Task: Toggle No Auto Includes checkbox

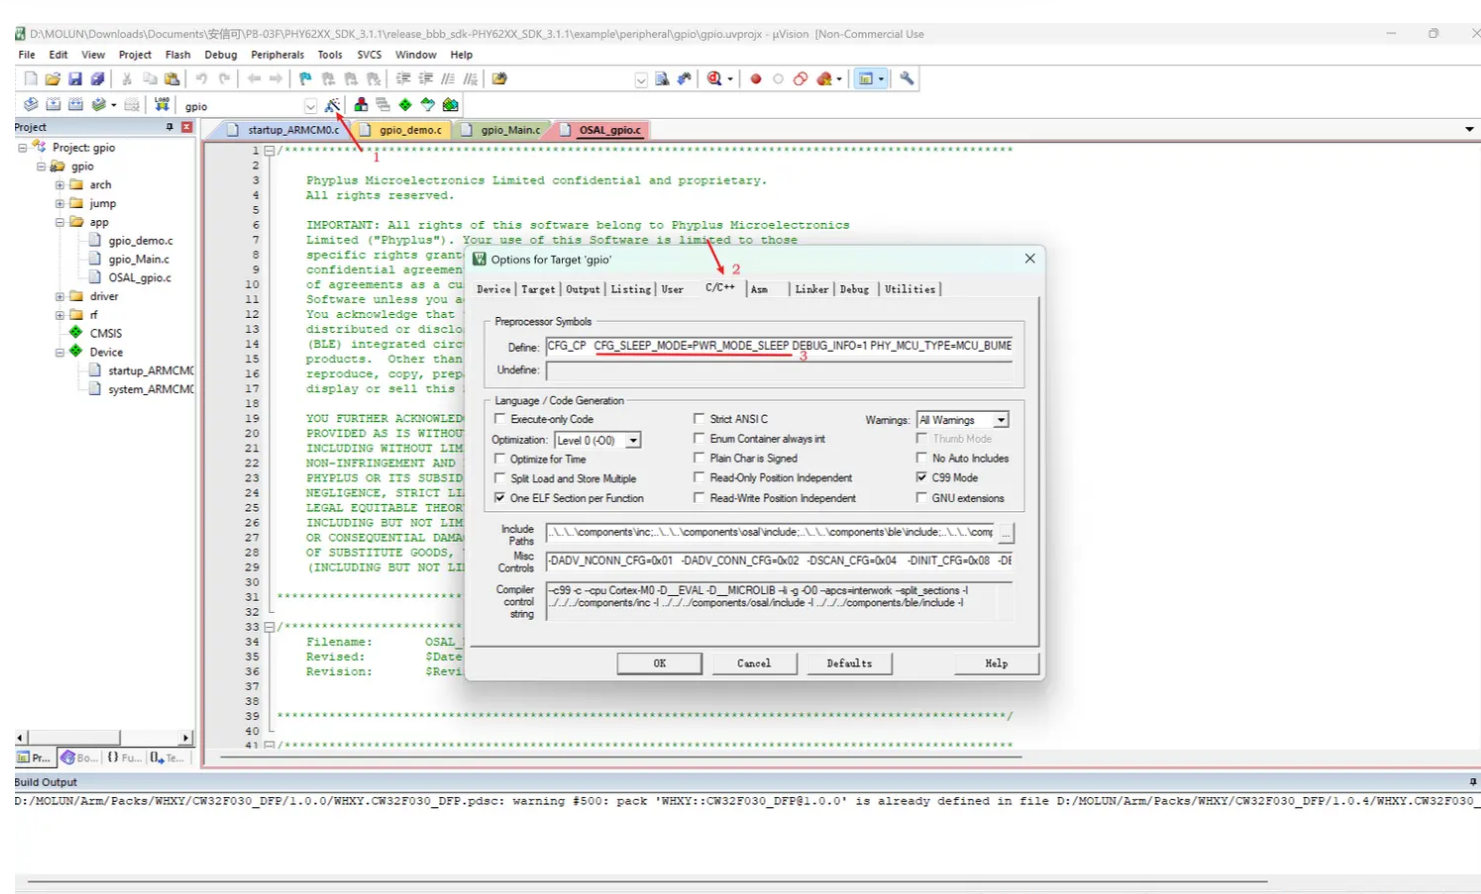Action: (921, 458)
